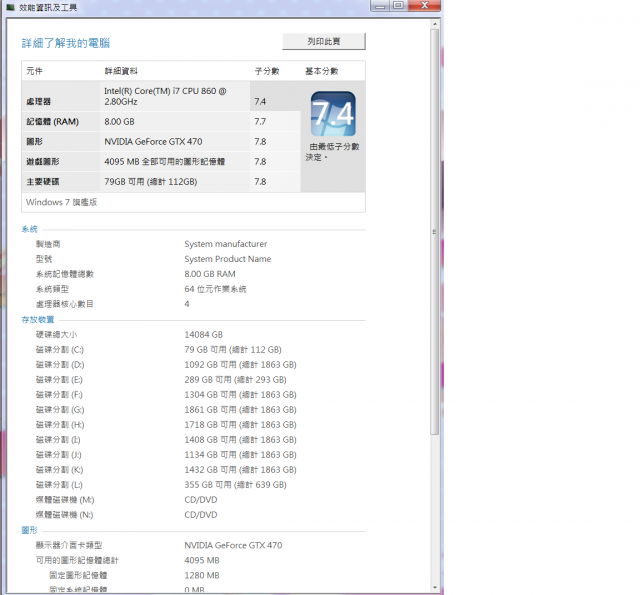Click the 79GB 可用 (總計 112GB) cell
Image resolution: width=640 pixels, height=595 pixels.
[151, 182]
